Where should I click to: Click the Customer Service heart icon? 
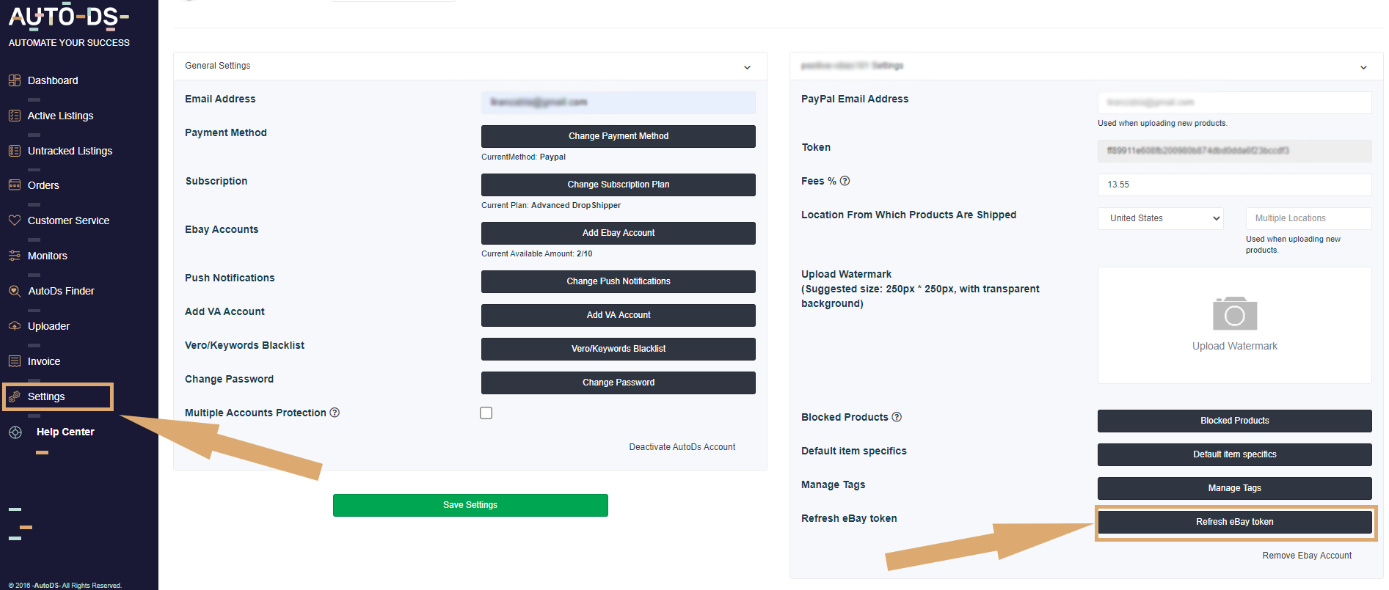click(14, 220)
